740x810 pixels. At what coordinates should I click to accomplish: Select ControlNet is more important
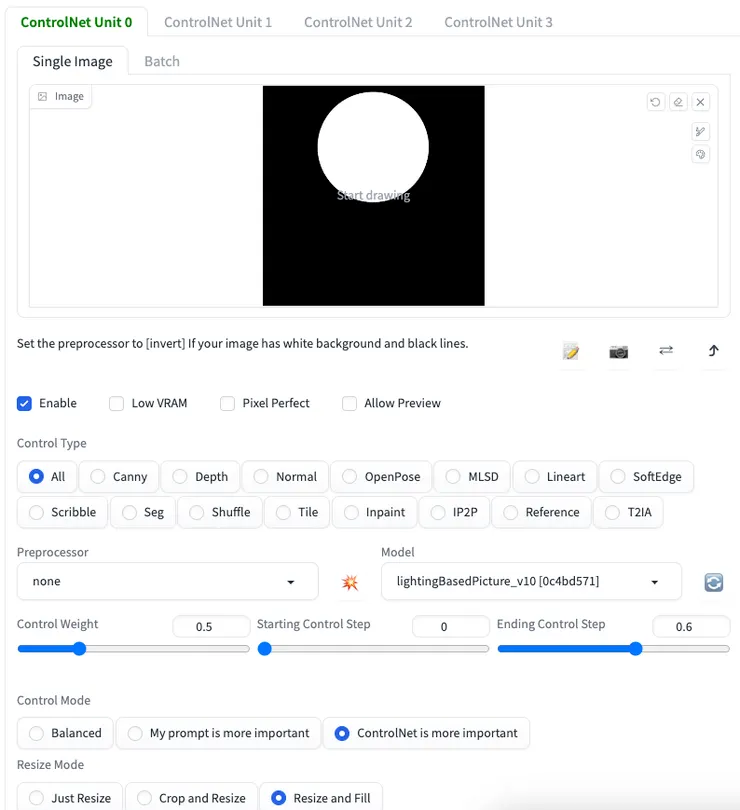tap(426, 733)
